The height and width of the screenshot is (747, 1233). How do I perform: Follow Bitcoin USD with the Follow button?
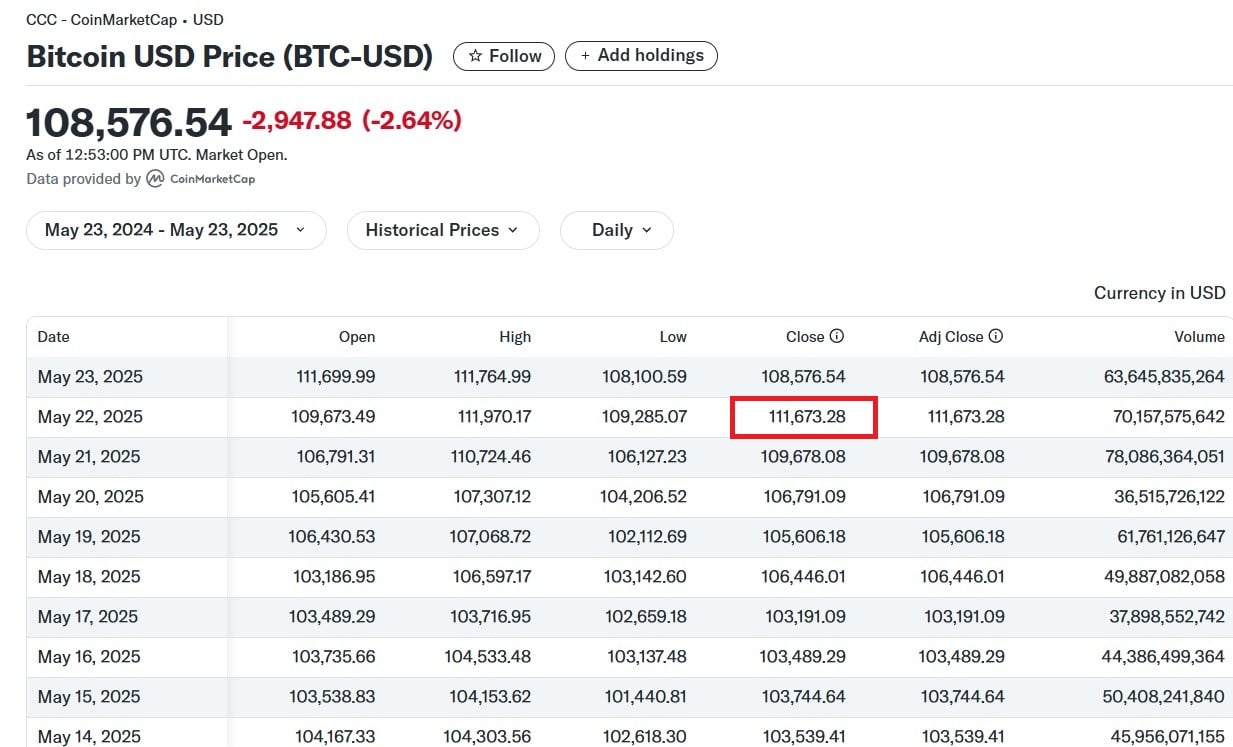coord(506,56)
